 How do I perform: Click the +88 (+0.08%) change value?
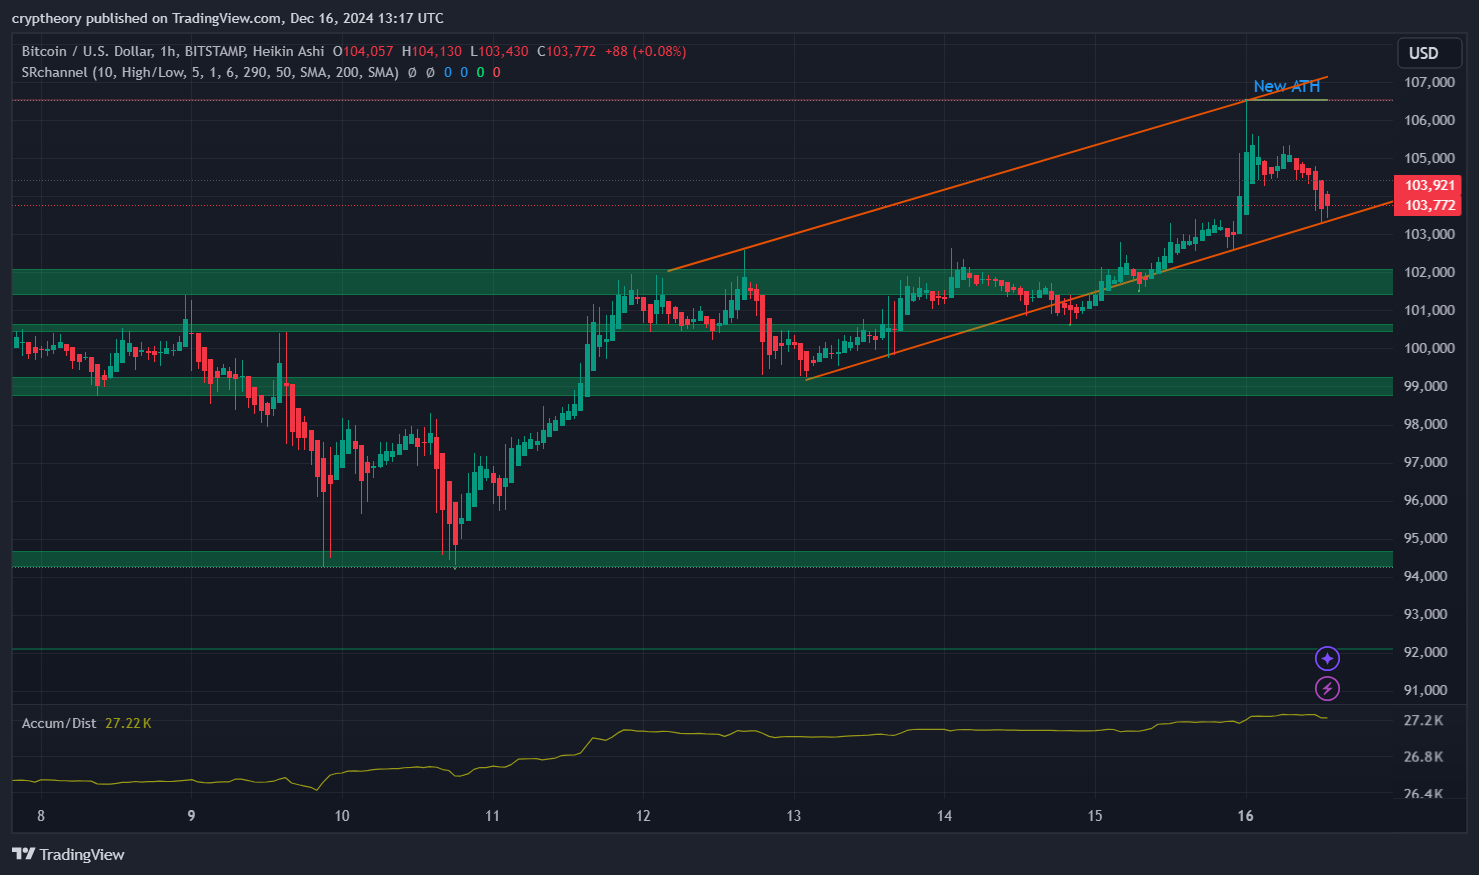(646, 51)
